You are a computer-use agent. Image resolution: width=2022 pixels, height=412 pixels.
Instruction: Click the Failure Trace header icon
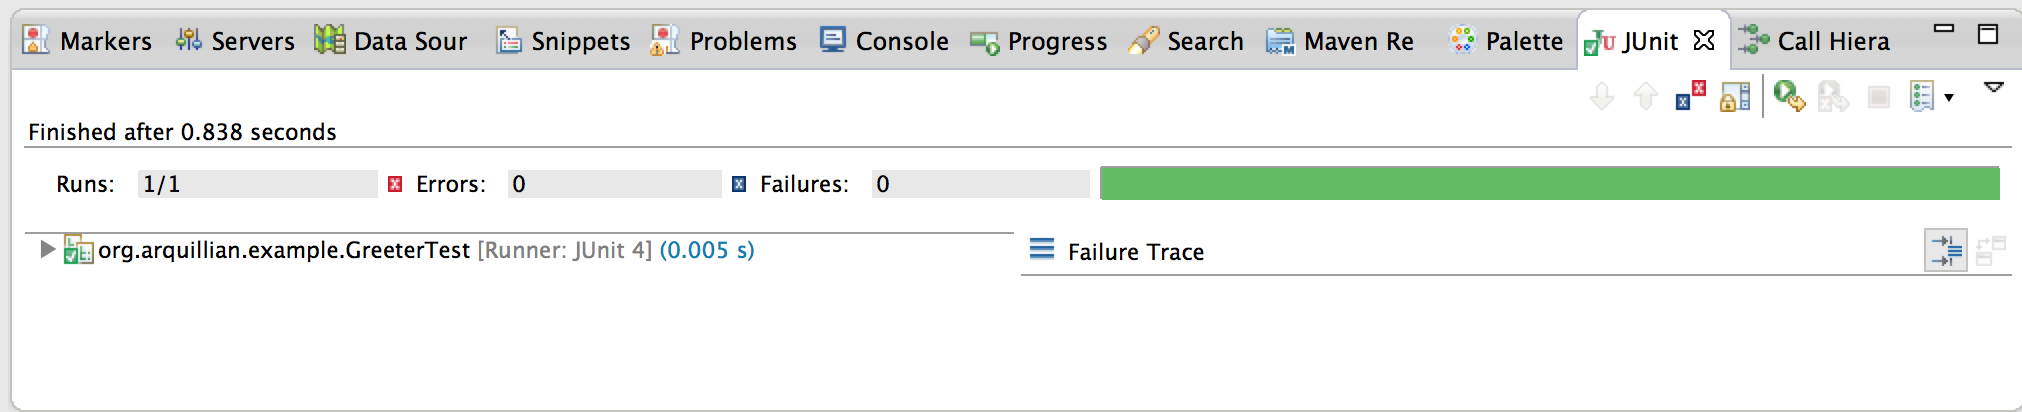1041,248
